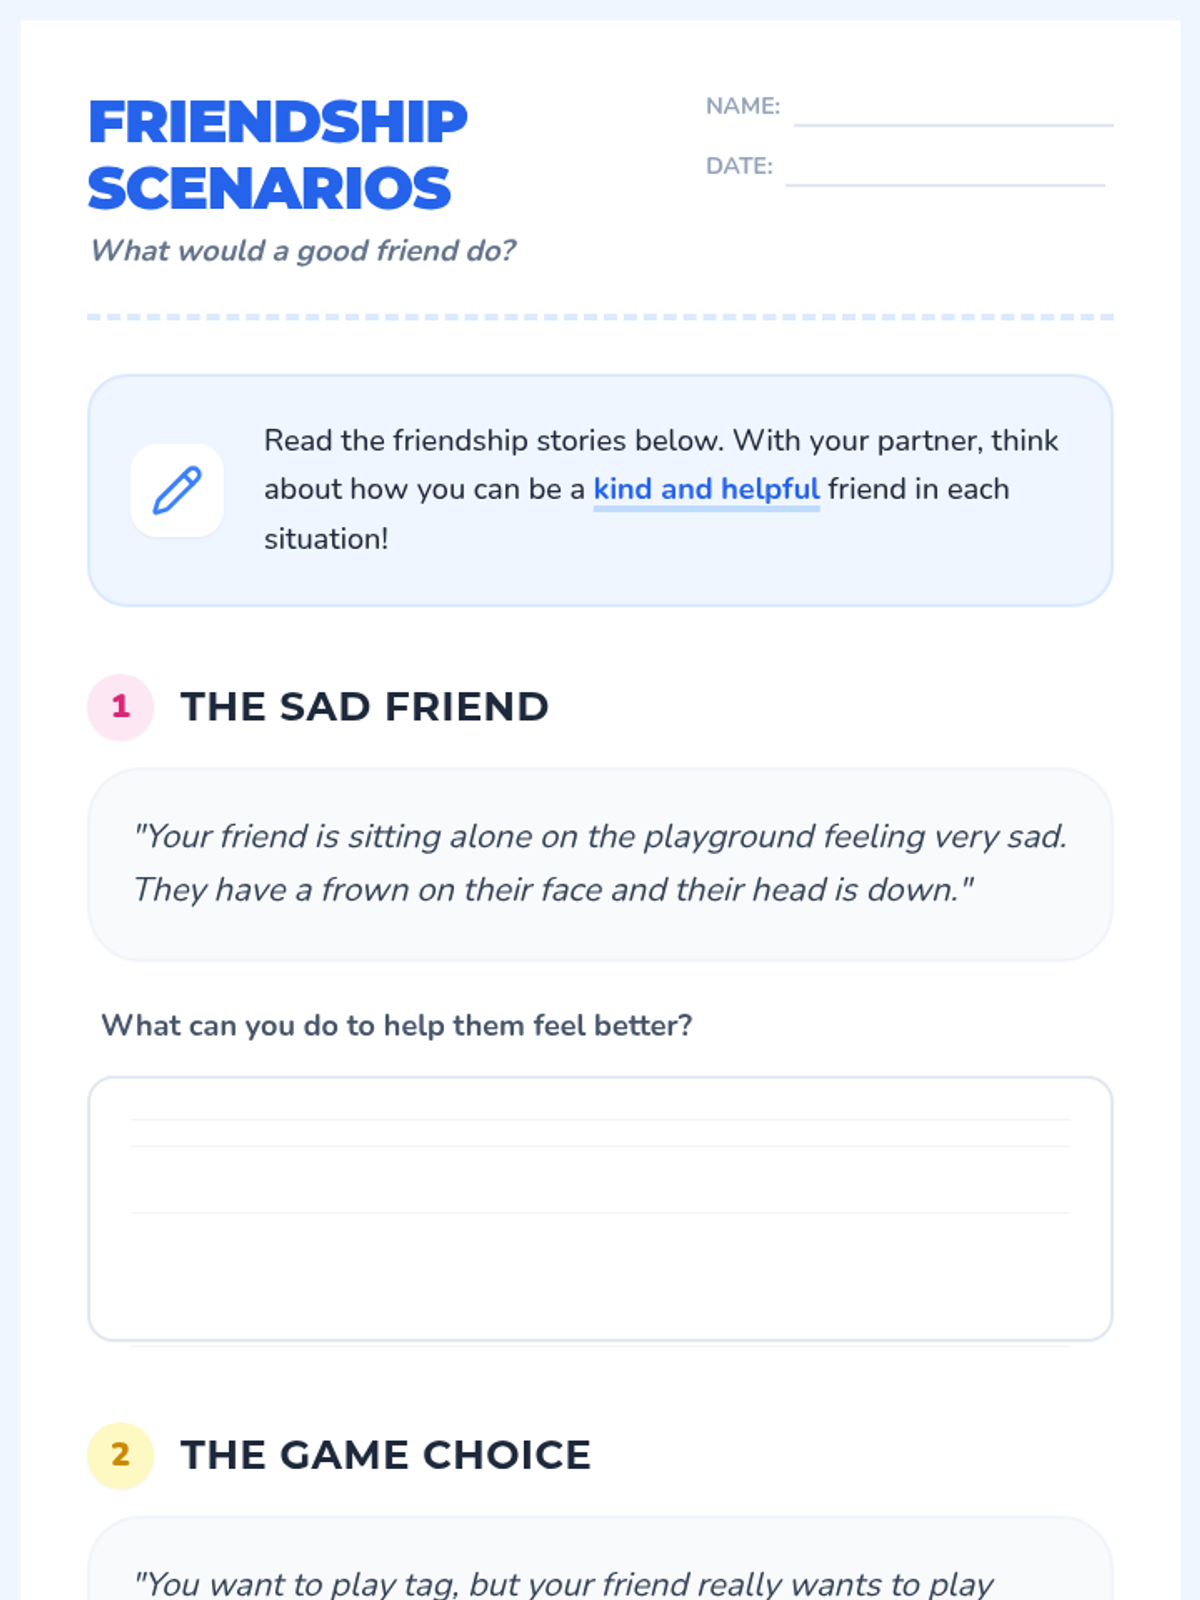Click 'The Game Choice' section heading
Screen dimensions: 1200x1600
click(x=385, y=1455)
